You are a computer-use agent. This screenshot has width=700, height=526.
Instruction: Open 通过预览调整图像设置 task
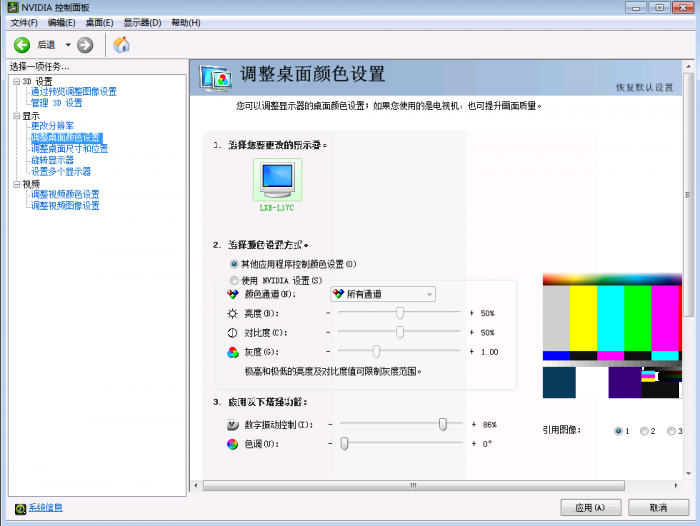point(74,92)
